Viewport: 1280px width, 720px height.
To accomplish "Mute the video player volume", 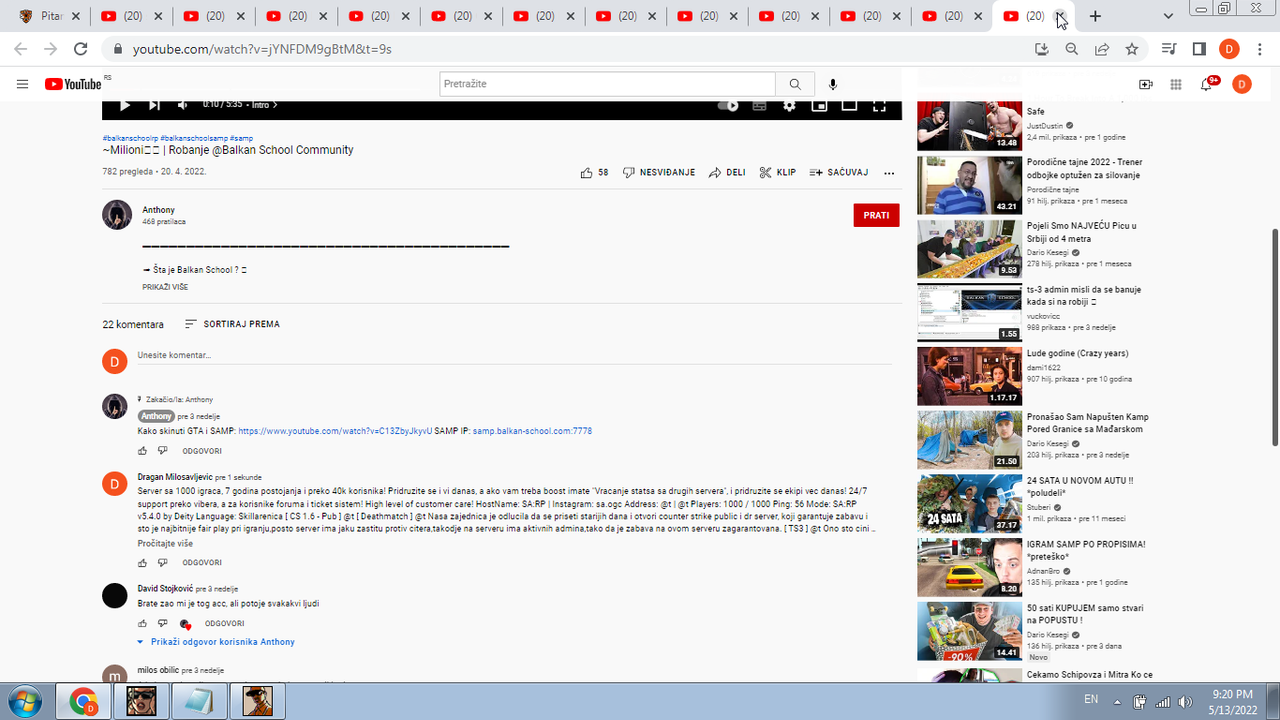I will [183, 105].
